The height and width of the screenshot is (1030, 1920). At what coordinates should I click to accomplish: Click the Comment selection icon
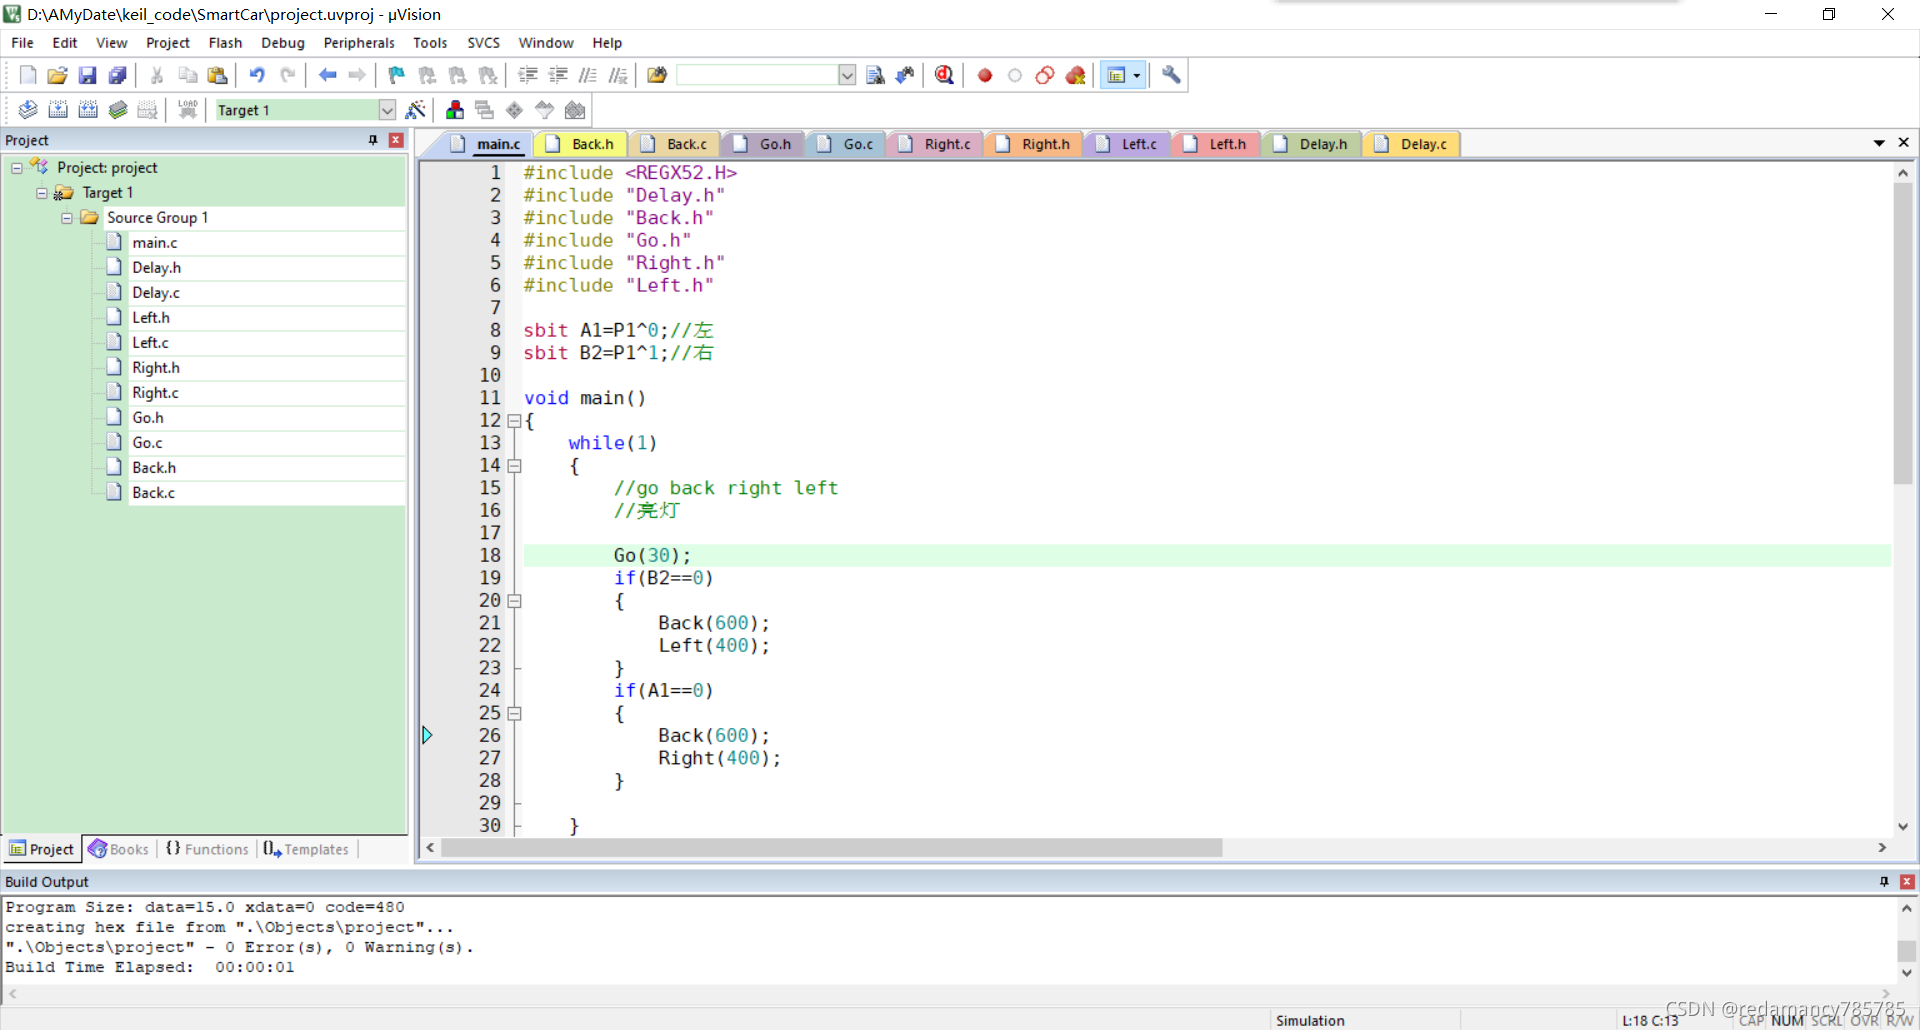point(588,75)
